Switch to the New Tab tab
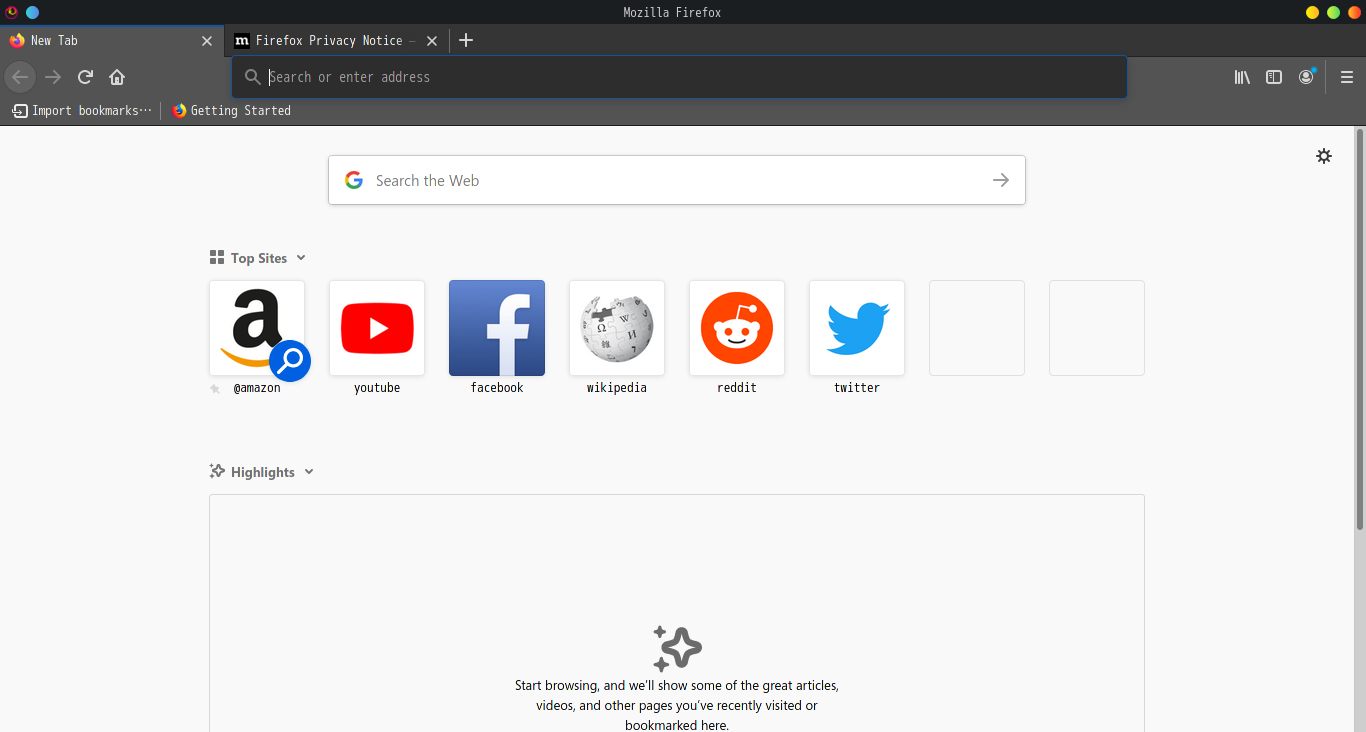The height and width of the screenshot is (732, 1366). tap(112, 41)
